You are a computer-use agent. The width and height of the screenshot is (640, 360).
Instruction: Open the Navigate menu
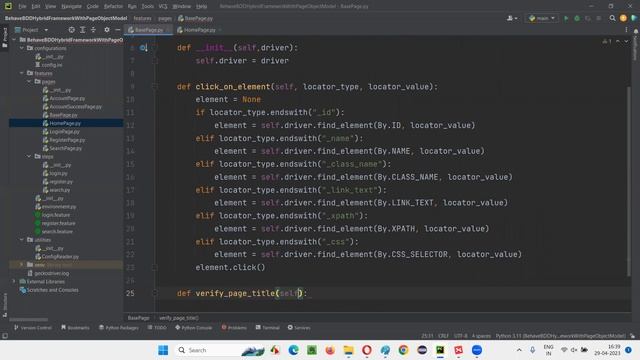tap(71, 7)
